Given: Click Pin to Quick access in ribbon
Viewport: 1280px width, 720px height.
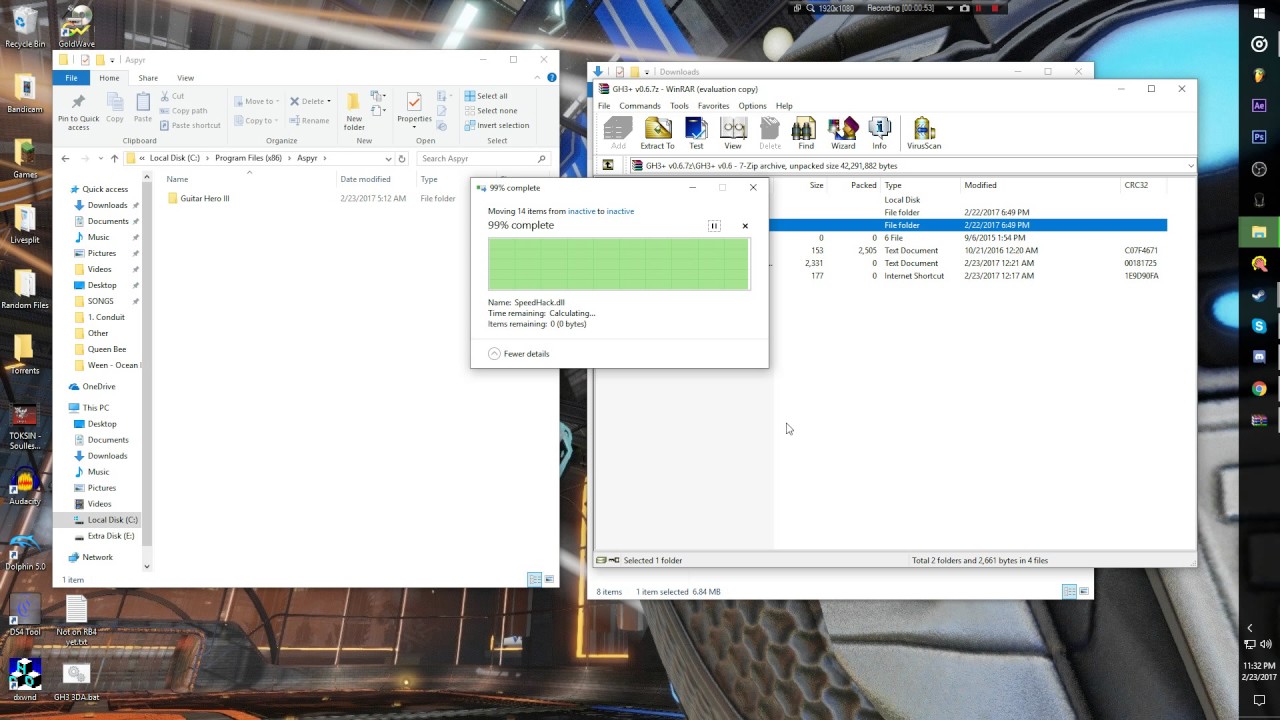Looking at the screenshot, I should pos(78,111).
